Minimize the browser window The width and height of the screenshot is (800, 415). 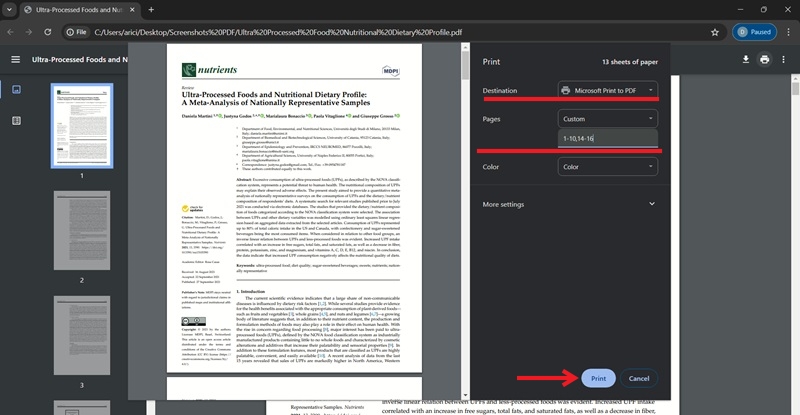pyautogui.click(x=740, y=10)
